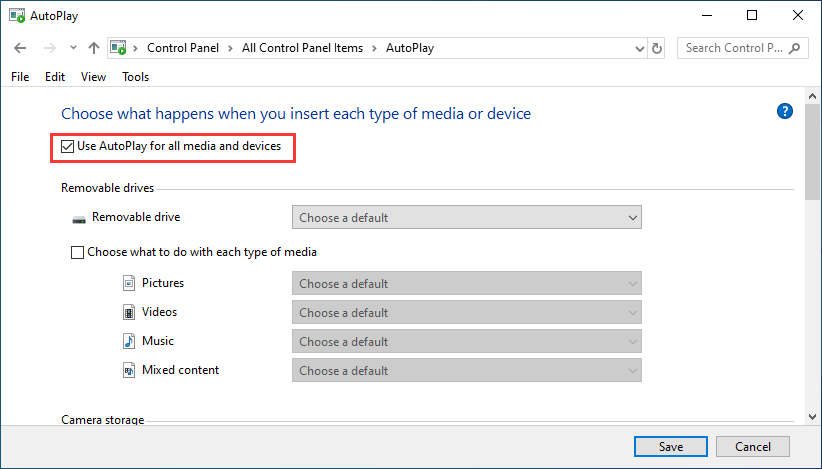Check Choose what to do with each media type
Viewport: 822px width, 469px height.
[78, 253]
